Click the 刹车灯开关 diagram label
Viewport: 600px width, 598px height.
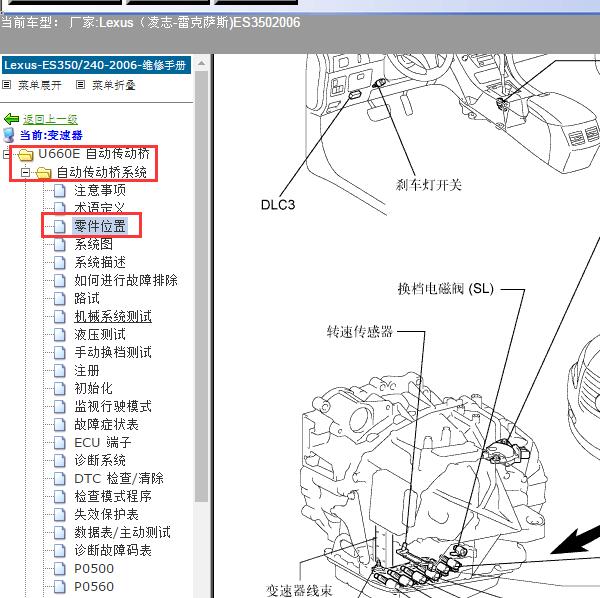point(429,185)
